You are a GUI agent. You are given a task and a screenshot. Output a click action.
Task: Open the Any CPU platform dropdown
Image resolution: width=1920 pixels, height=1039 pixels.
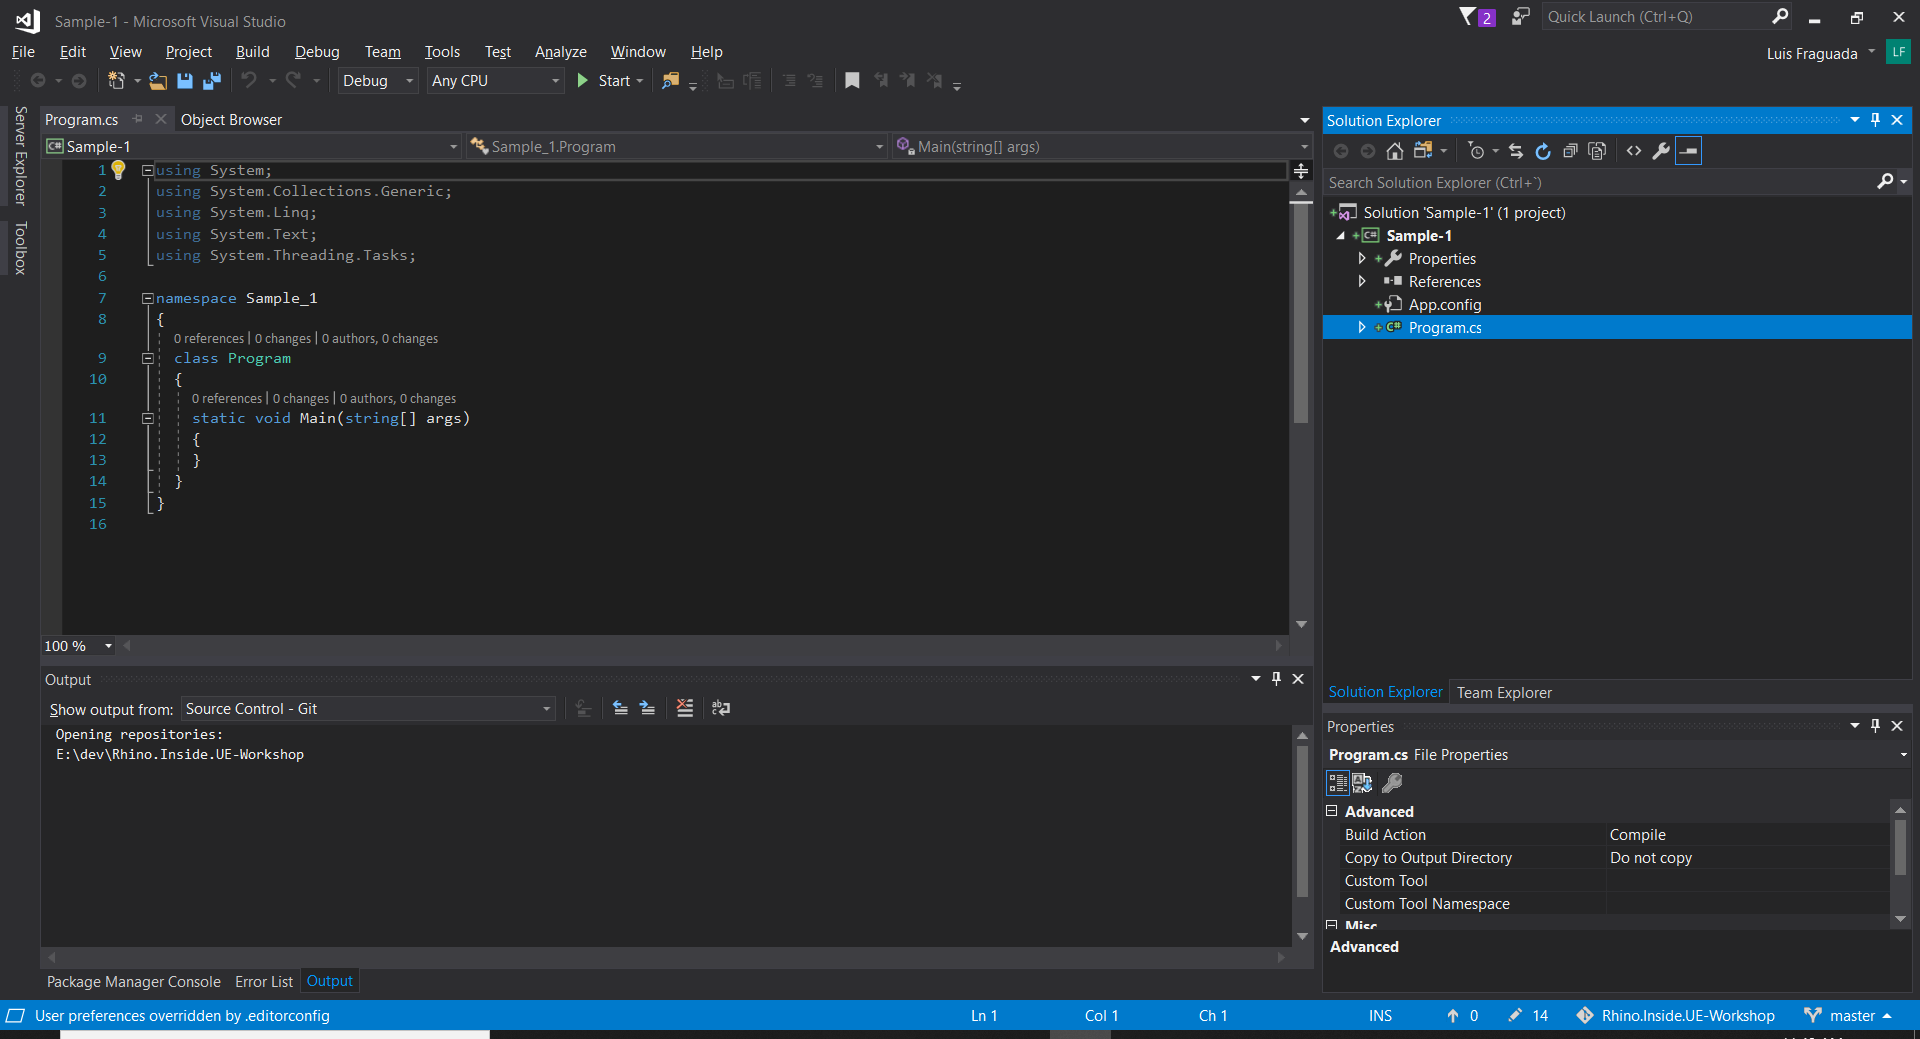coord(496,81)
